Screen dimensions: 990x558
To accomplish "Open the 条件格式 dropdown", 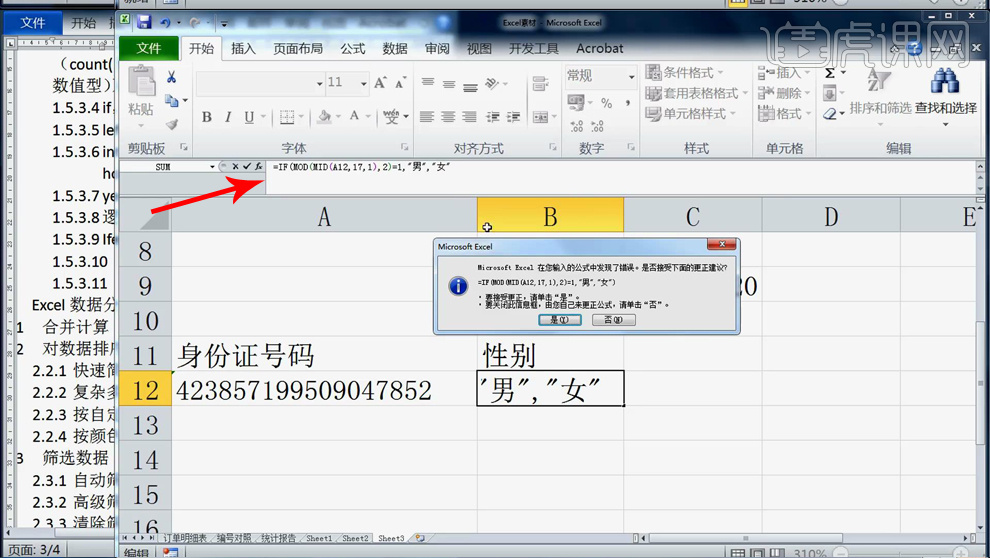I will (x=684, y=73).
